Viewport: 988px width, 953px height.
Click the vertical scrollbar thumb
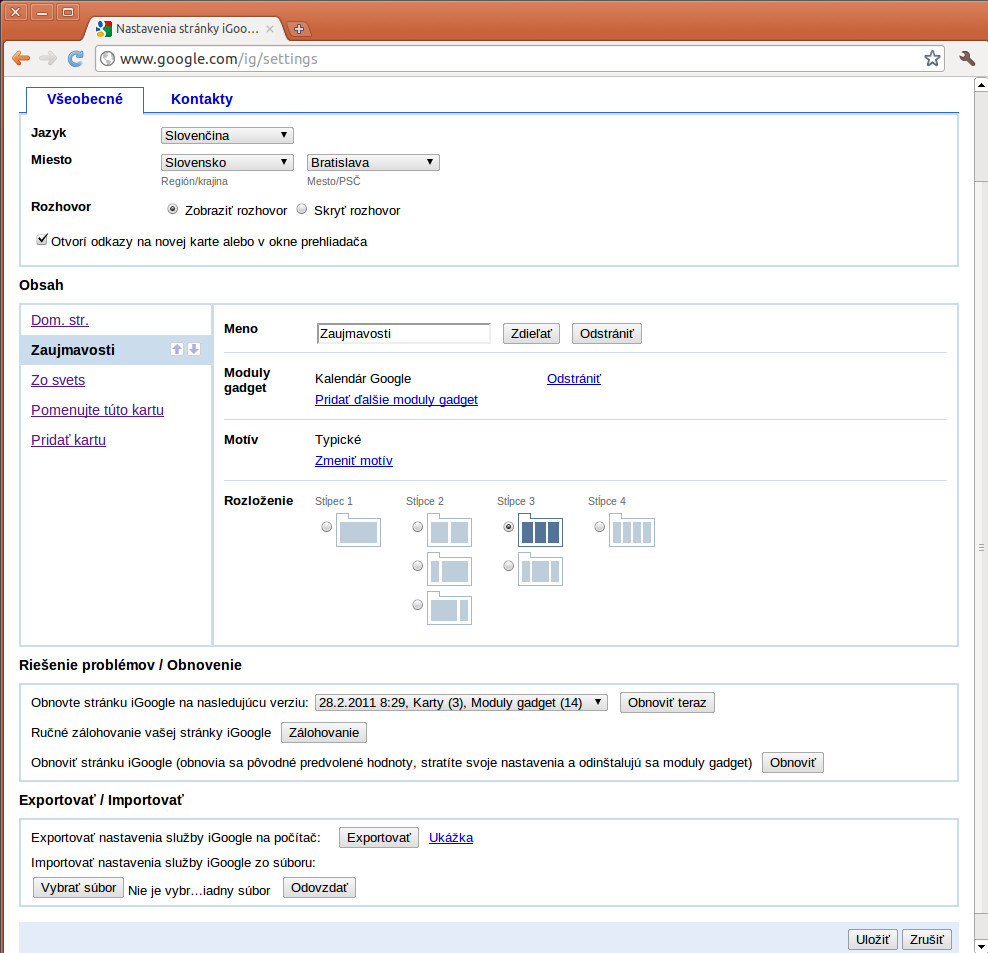pyautogui.click(x=980, y=547)
